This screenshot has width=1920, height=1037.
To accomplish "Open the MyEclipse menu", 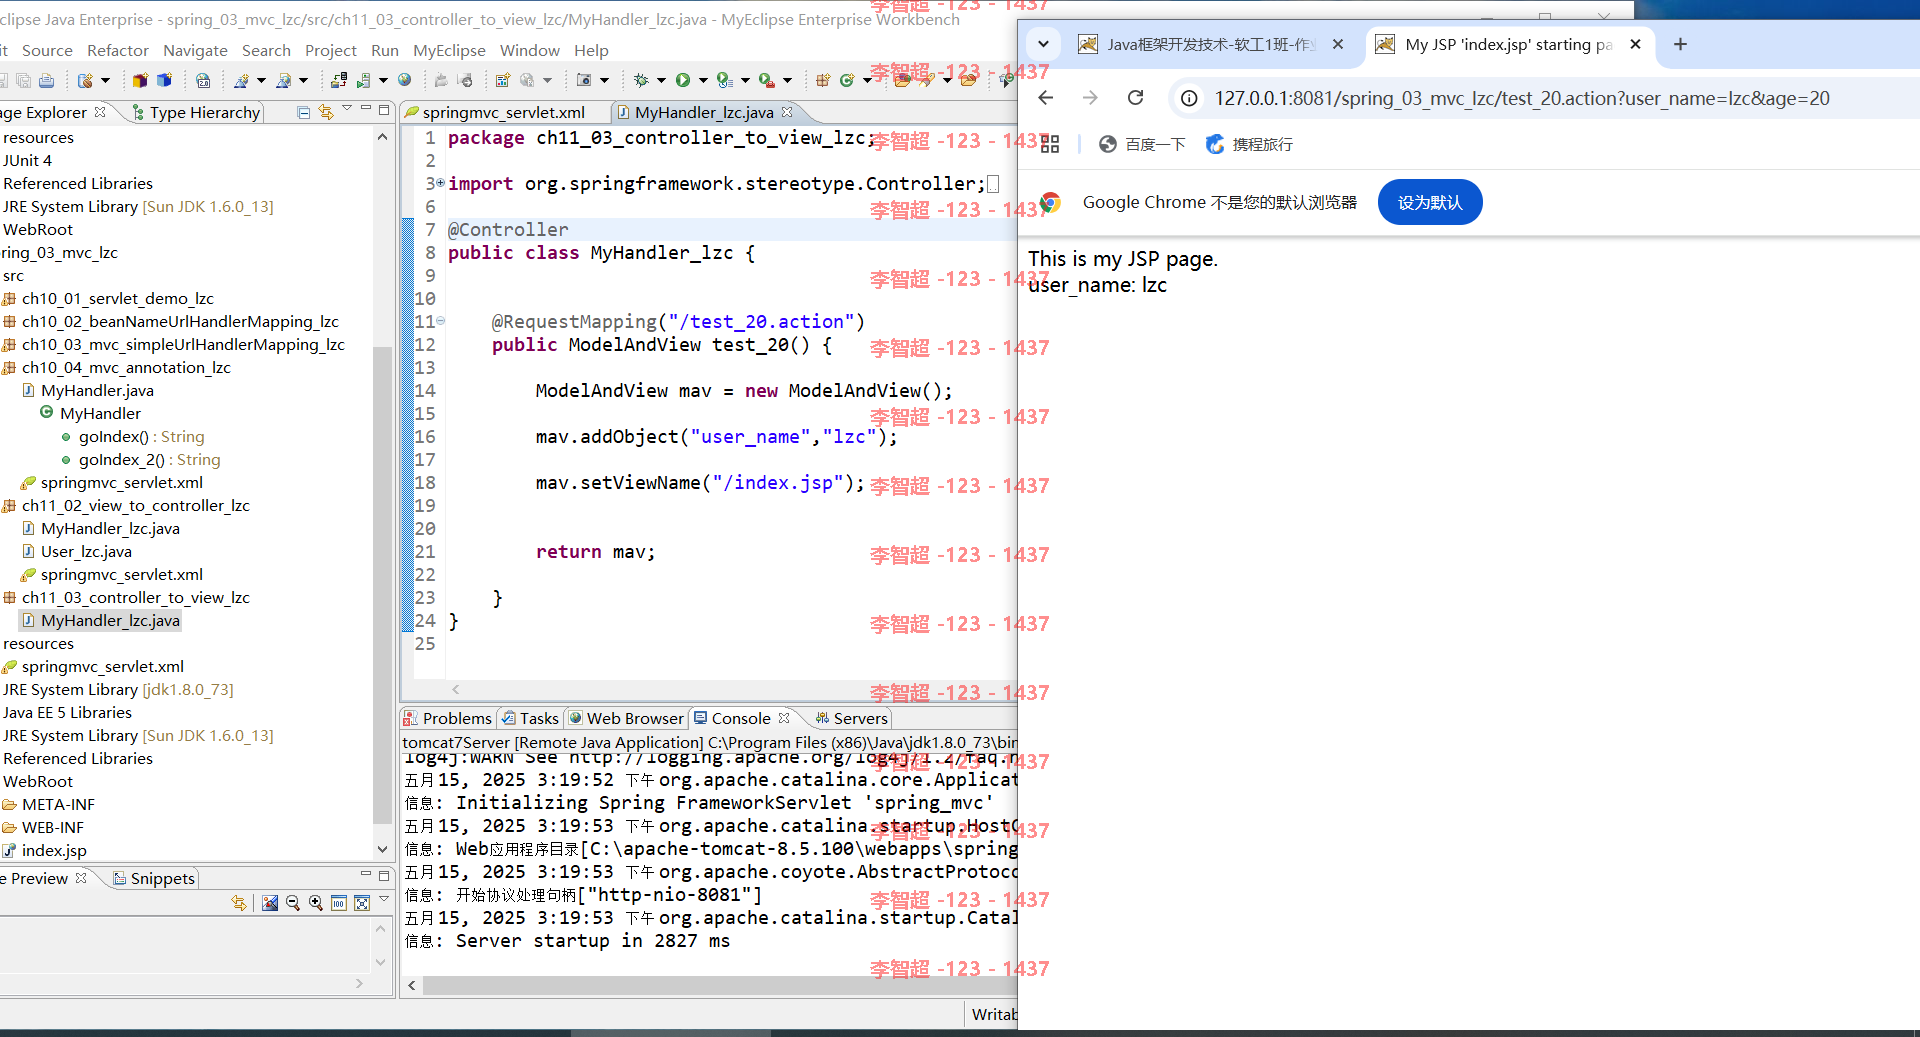I will [x=449, y=50].
